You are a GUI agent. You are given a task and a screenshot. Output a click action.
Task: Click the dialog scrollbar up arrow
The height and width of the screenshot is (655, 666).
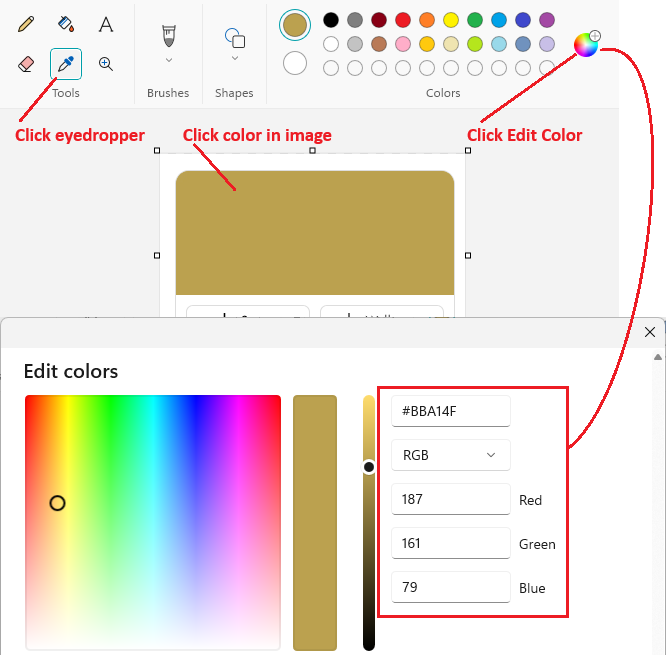[658, 357]
